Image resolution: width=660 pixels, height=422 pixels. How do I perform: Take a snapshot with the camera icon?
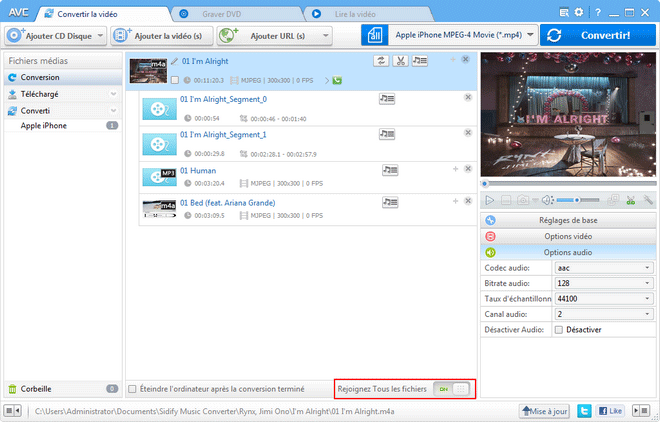[x=522, y=200]
